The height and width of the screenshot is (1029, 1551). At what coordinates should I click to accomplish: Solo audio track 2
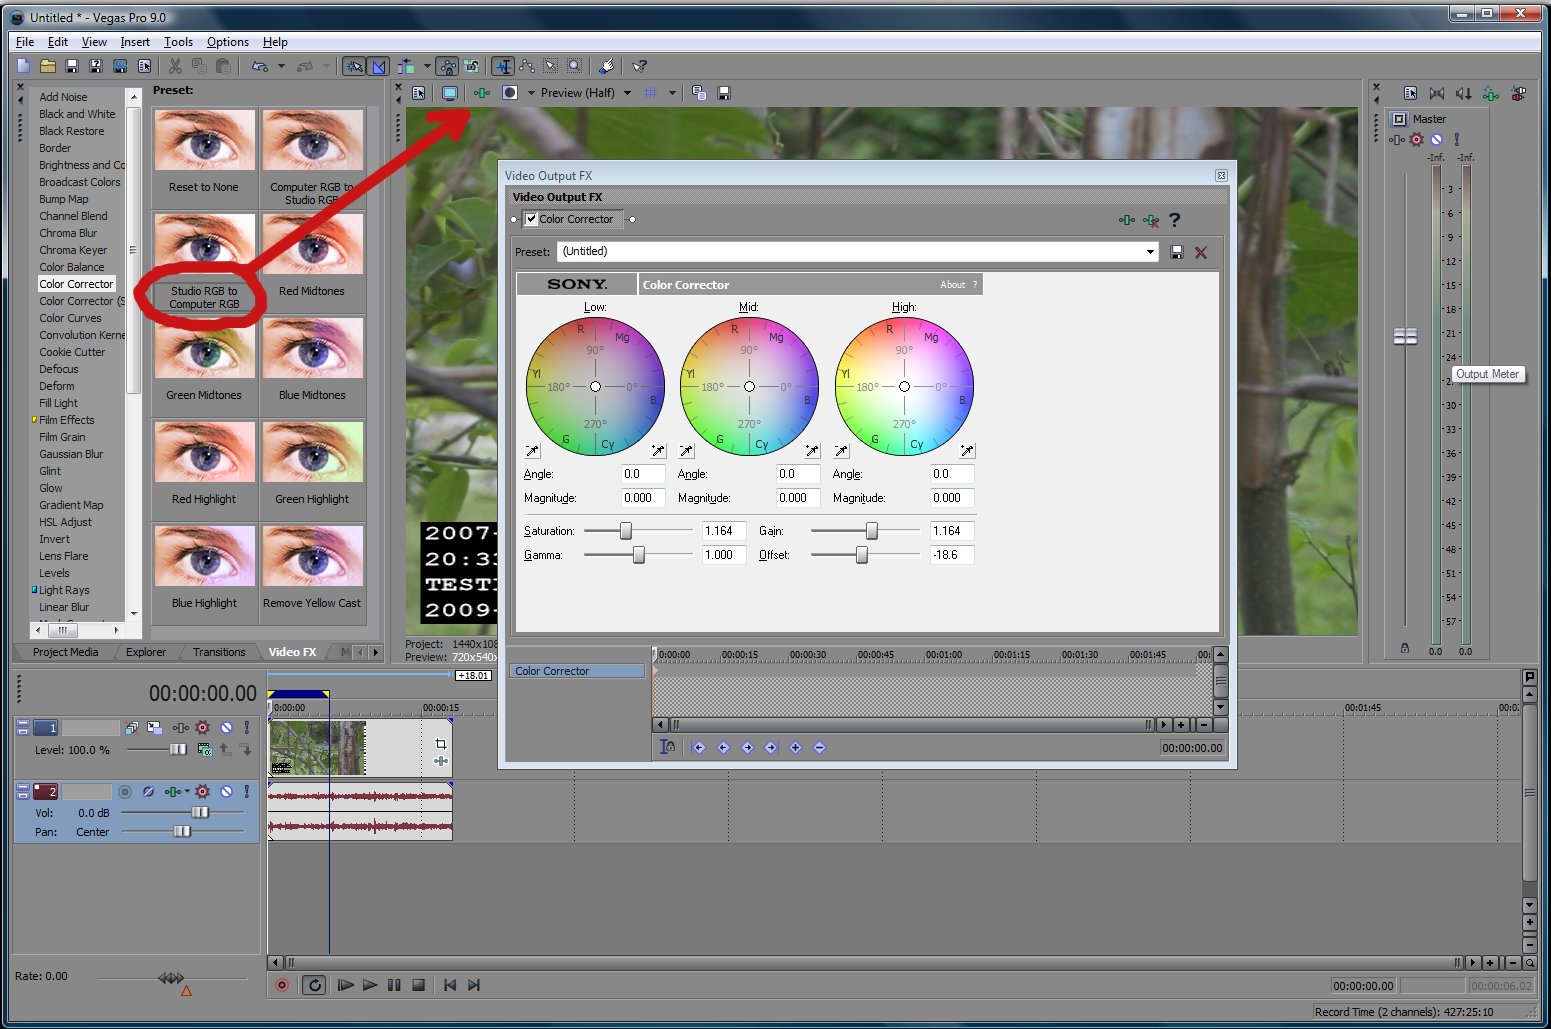click(247, 791)
